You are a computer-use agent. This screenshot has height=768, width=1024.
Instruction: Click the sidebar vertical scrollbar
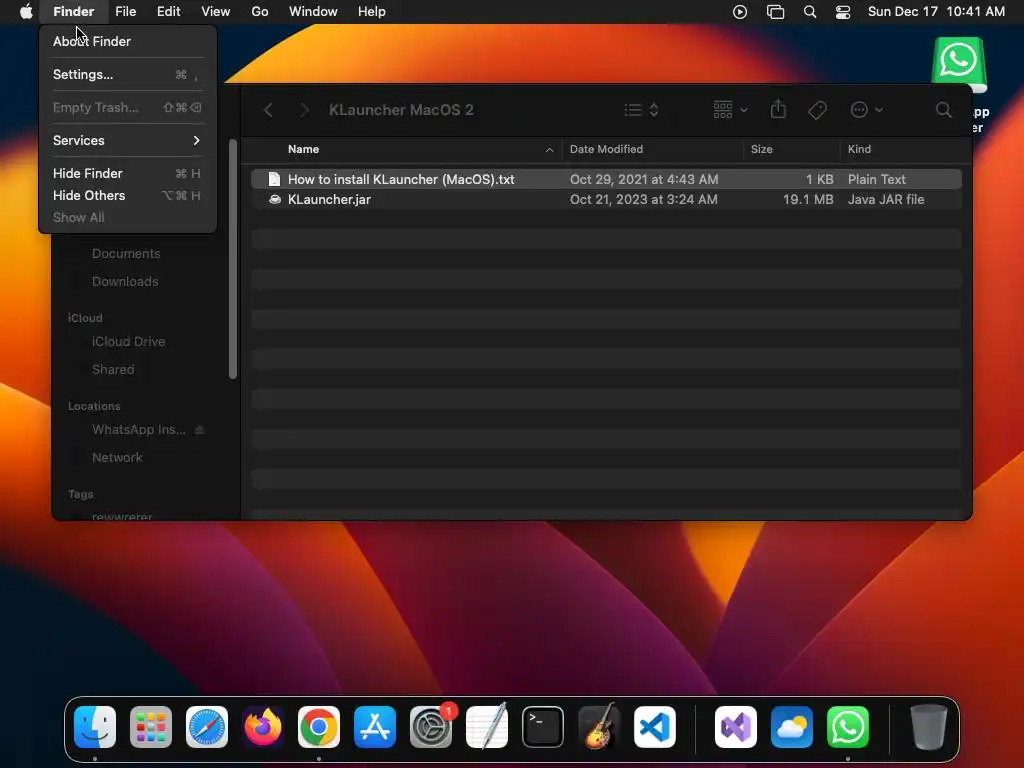pyautogui.click(x=233, y=259)
